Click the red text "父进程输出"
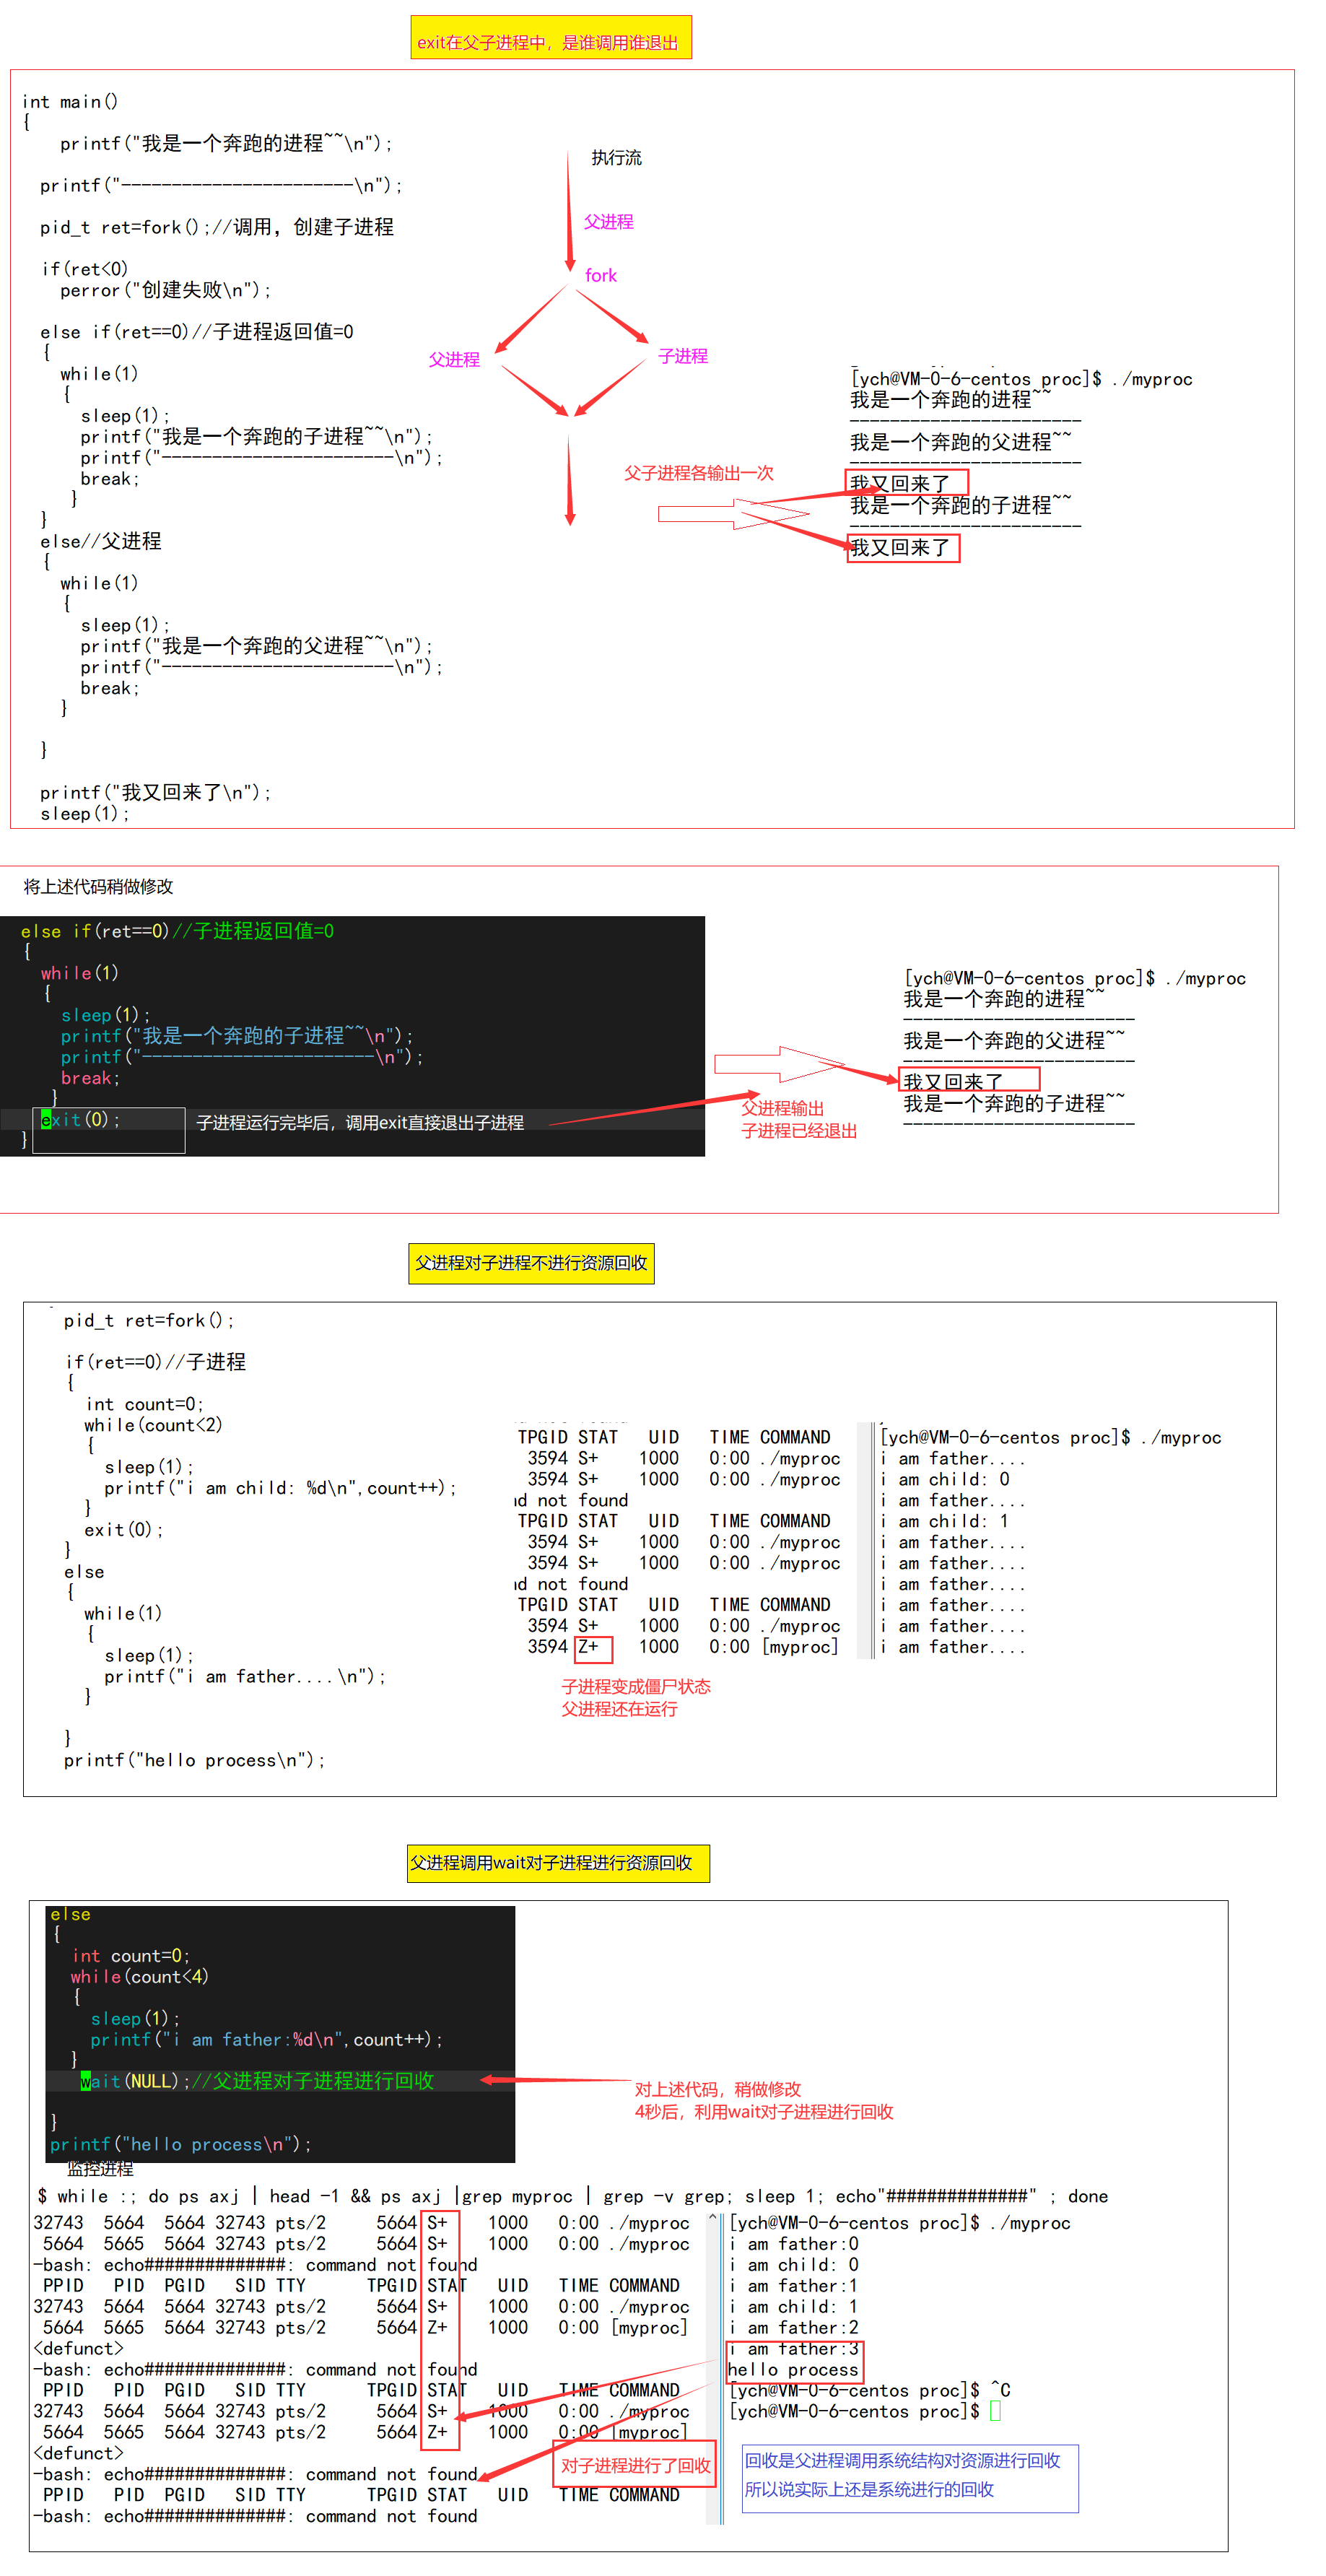The width and height of the screenshot is (1326, 2576). coord(783,1108)
